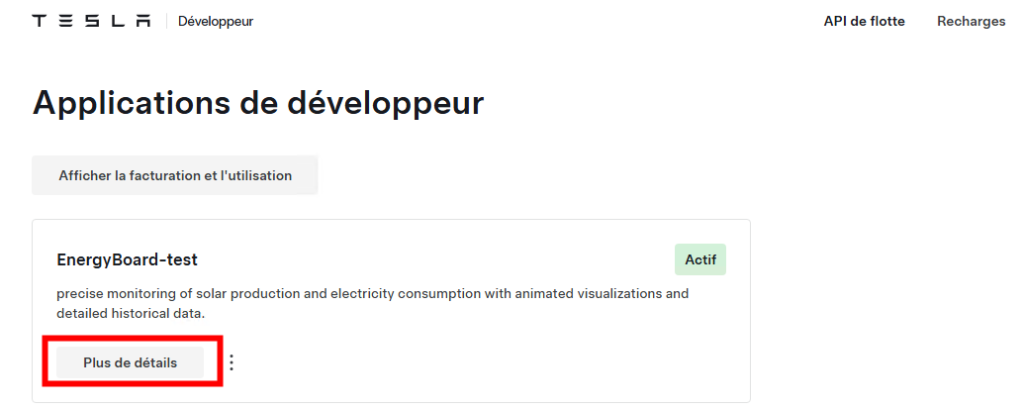Click the word Développeur next to the Tesla logo
The height and width of the screenshot is (409, 1024).
216,22
